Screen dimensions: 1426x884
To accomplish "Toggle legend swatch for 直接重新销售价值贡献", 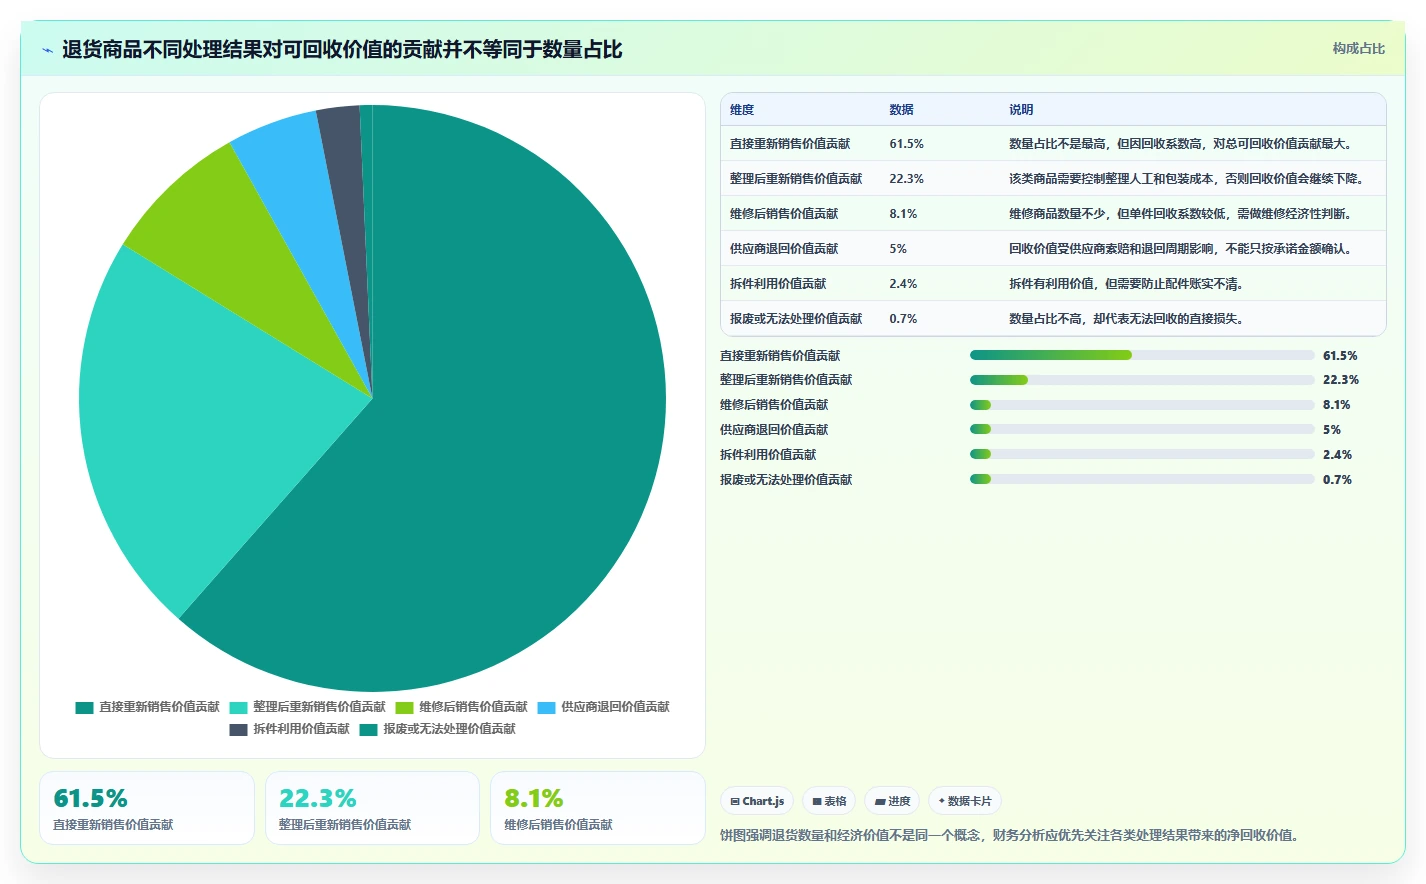I will 84,707.
